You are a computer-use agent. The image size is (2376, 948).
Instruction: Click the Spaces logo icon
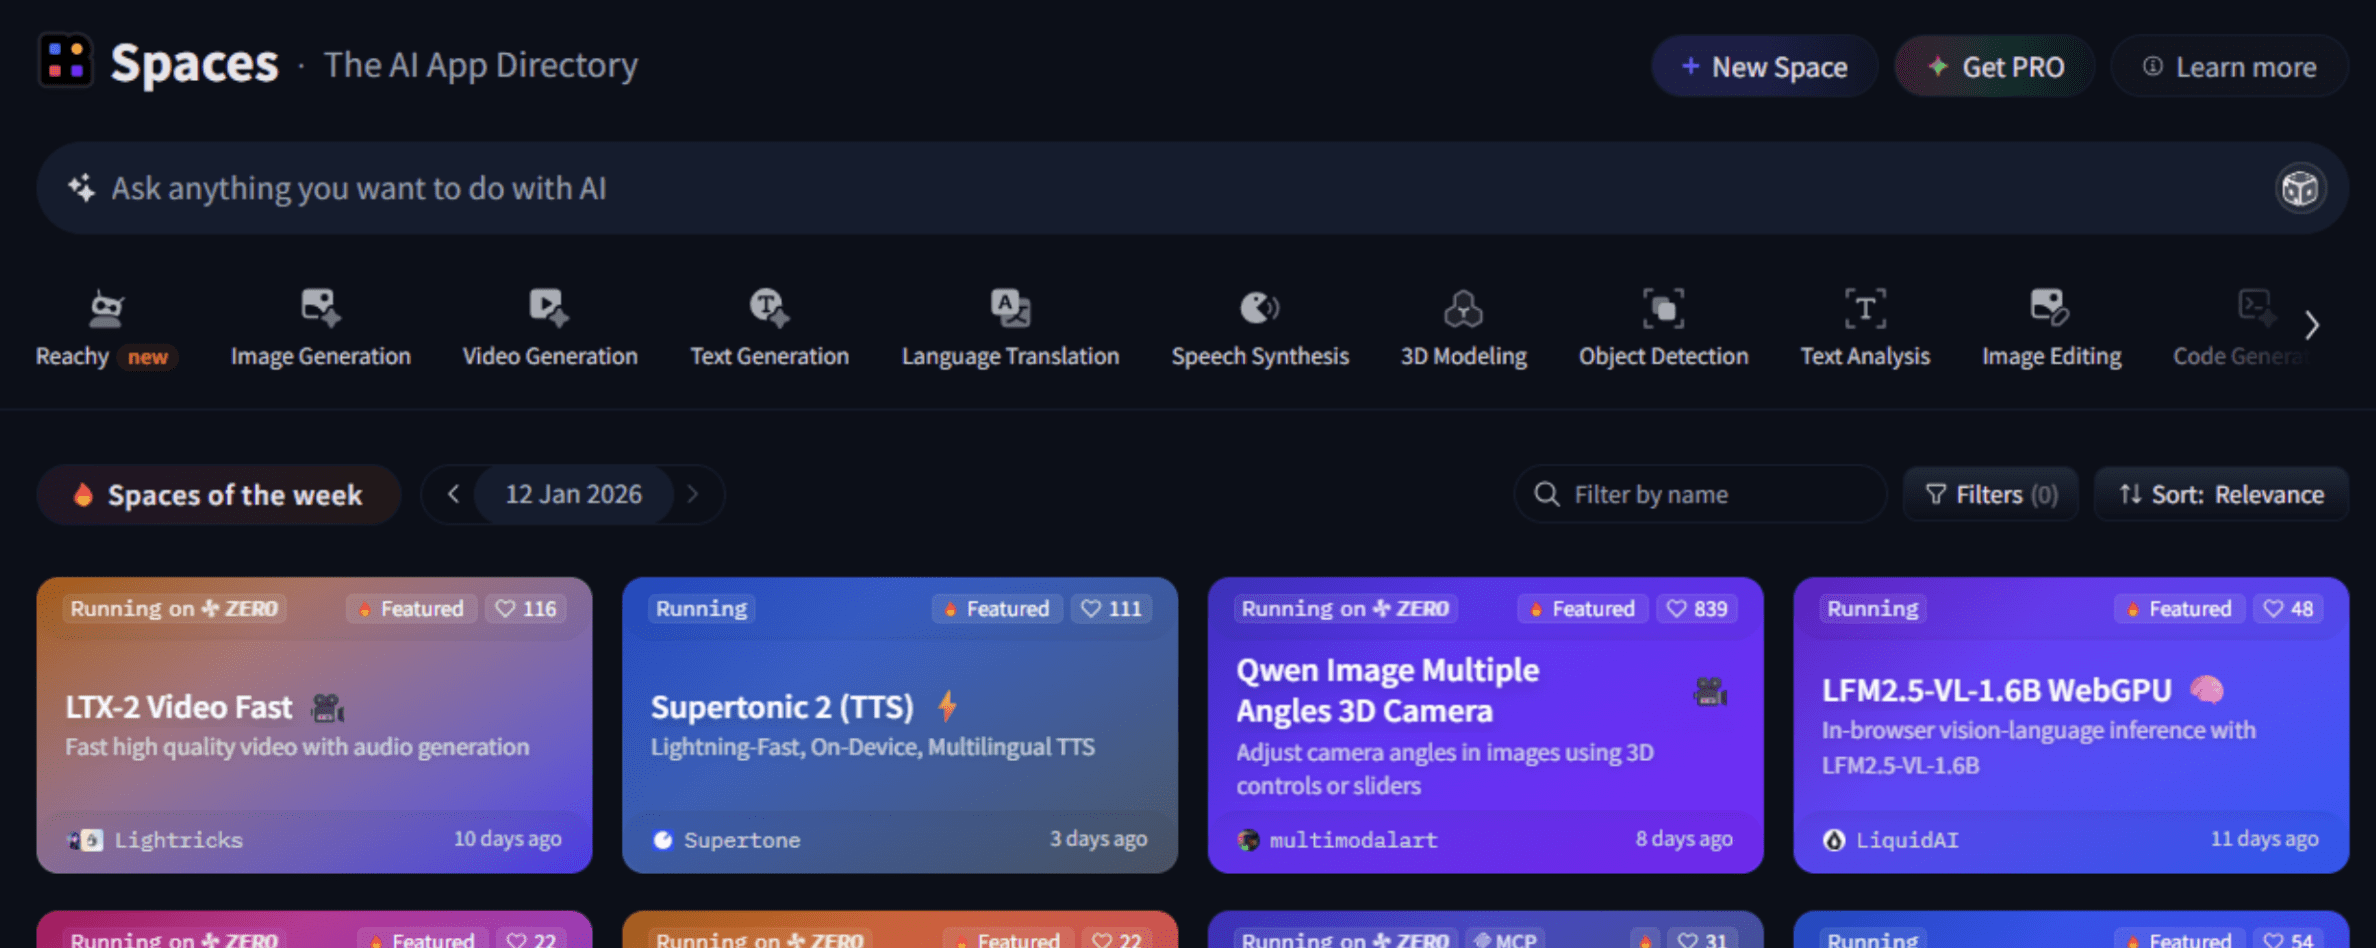pos(66,61)
